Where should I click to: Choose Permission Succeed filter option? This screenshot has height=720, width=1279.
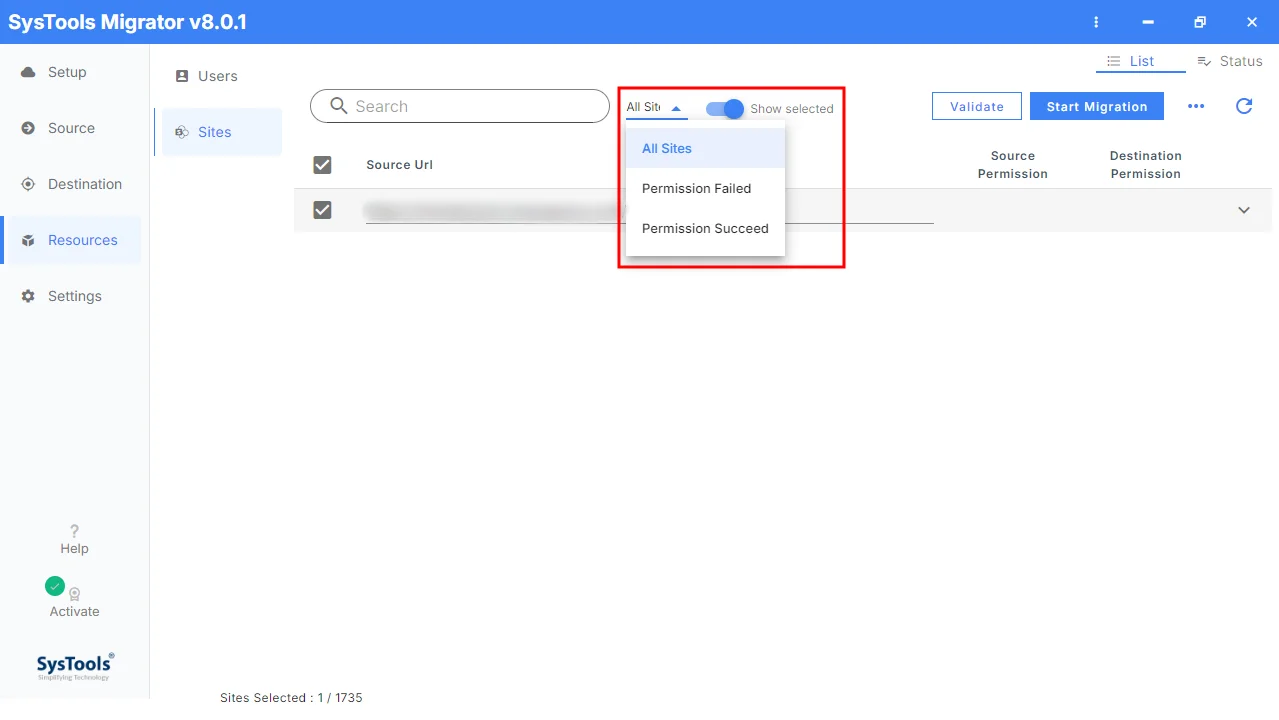[x=705, y=228]
